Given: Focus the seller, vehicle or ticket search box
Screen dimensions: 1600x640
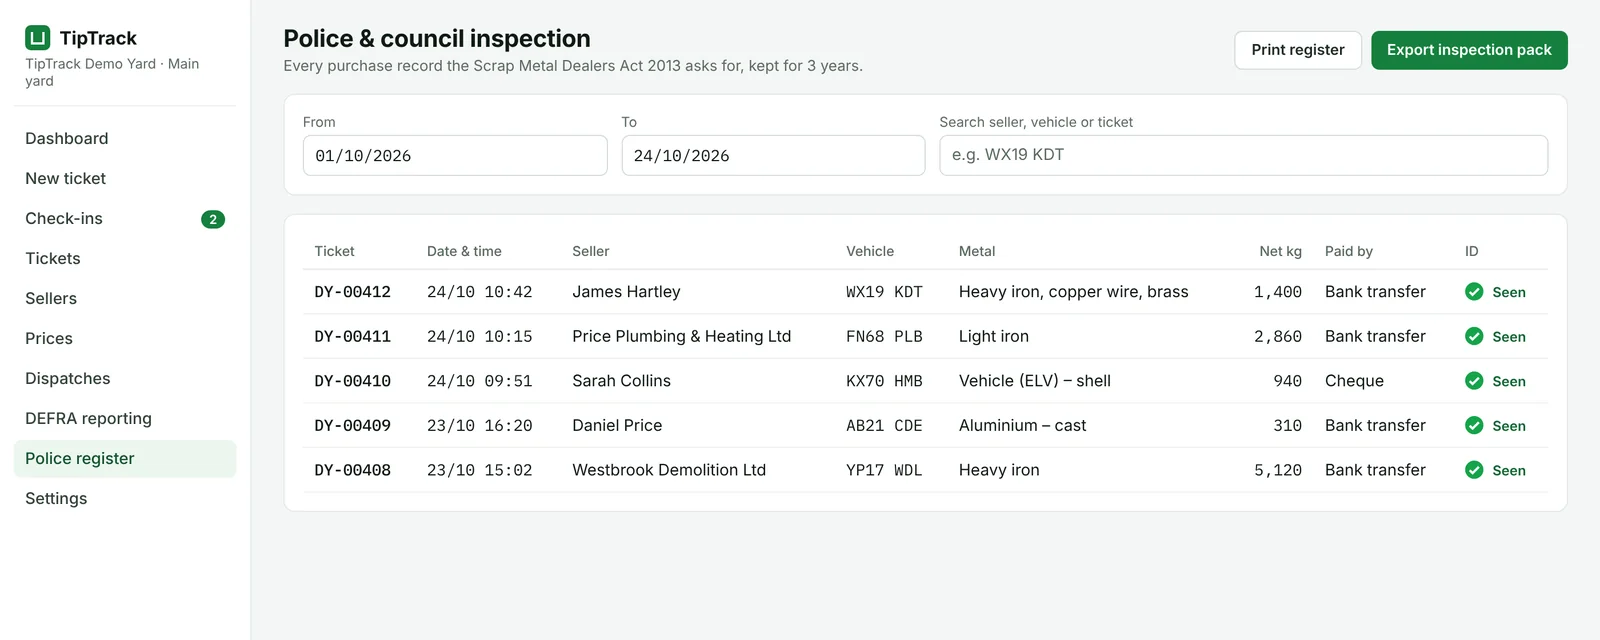Looking at the screenshot, I should (x=1244, y=156).
